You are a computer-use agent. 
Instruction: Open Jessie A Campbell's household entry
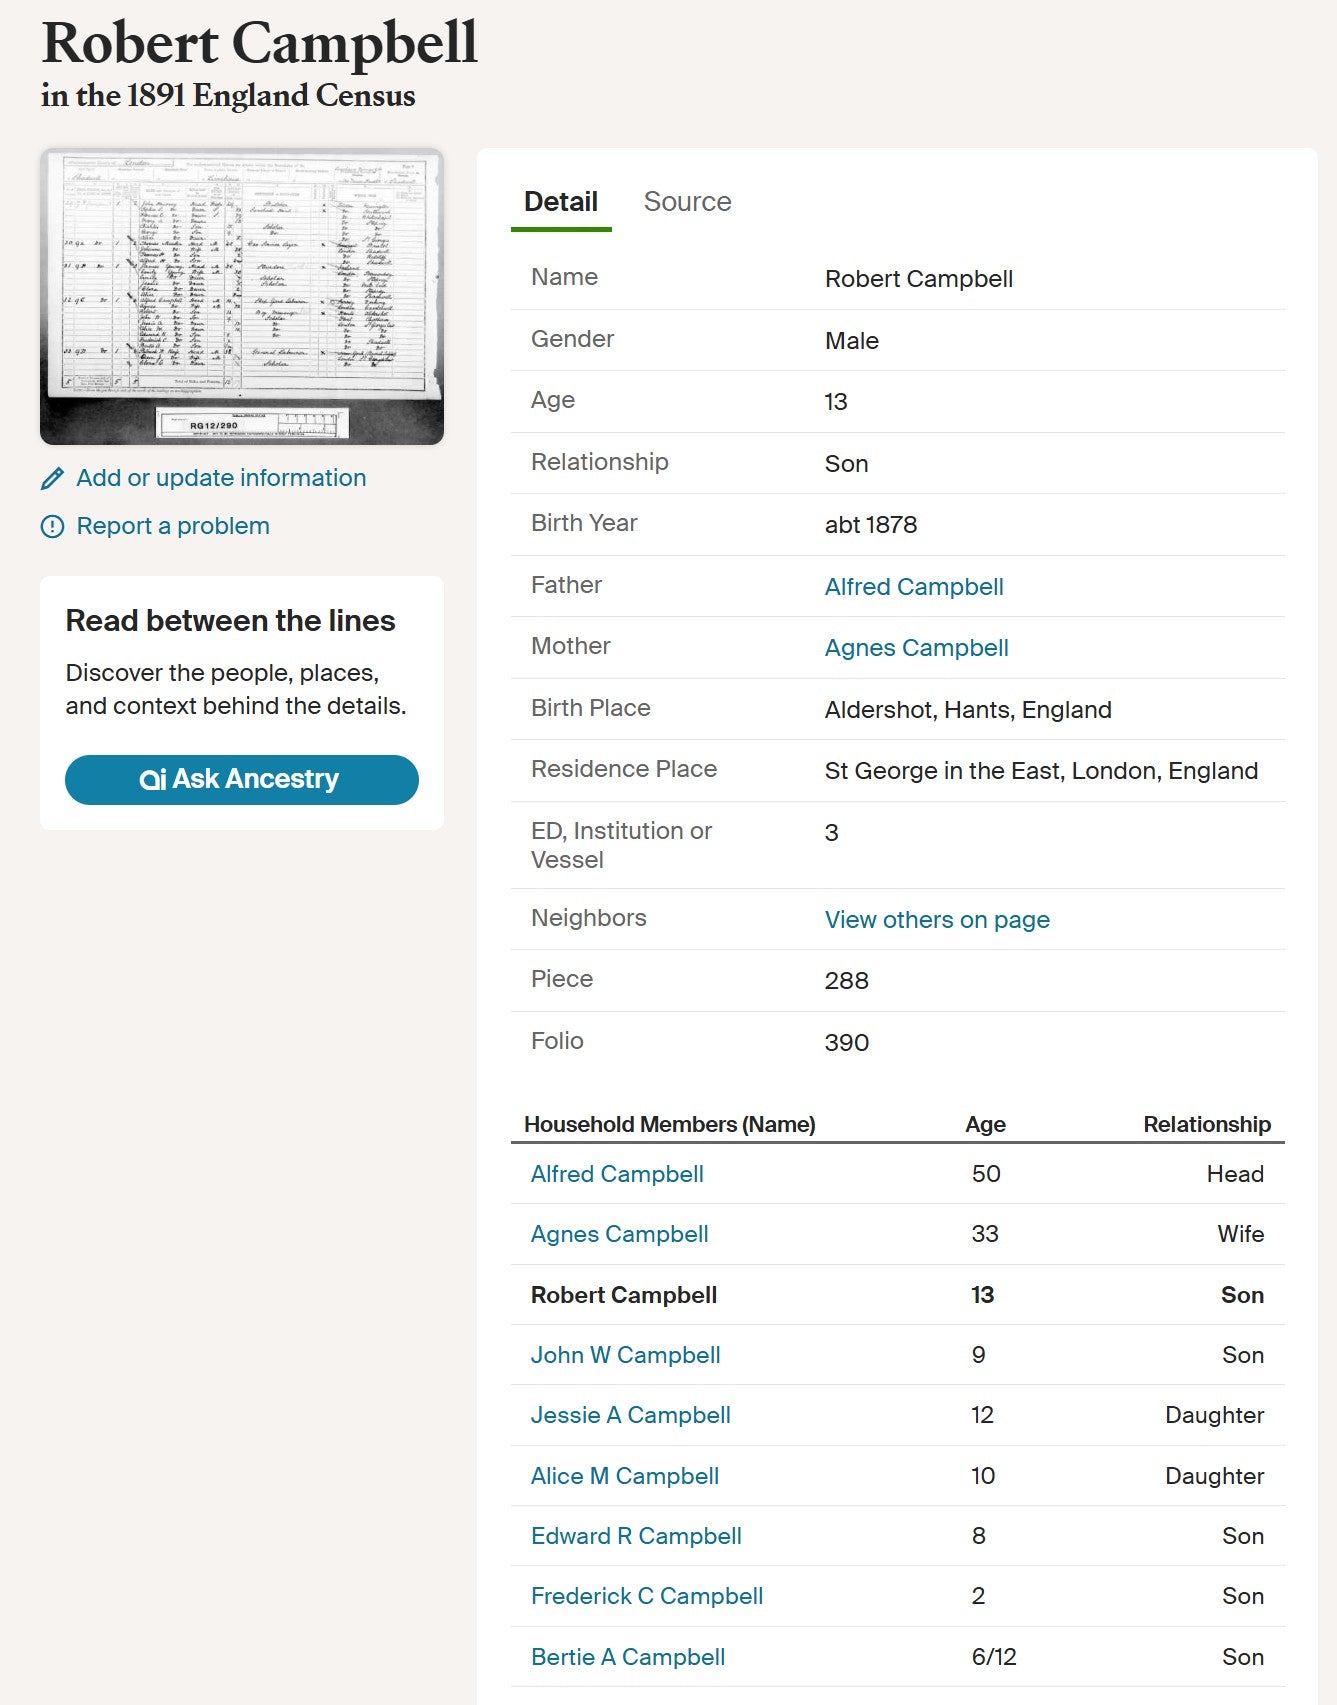[x=630, y=1415]
